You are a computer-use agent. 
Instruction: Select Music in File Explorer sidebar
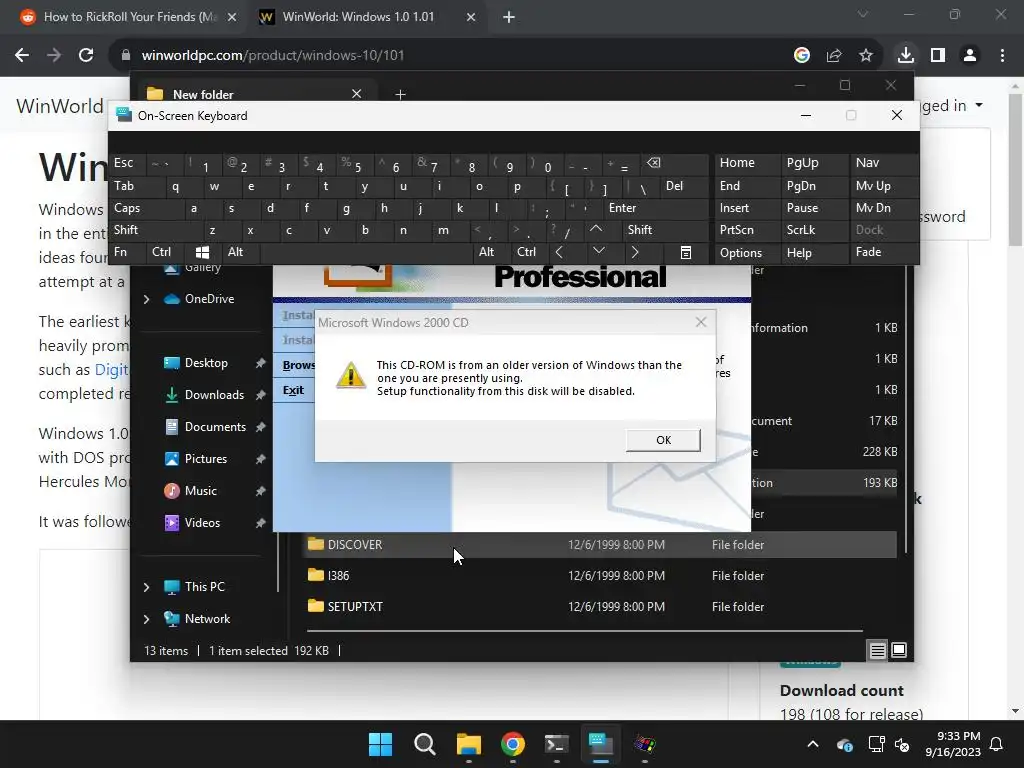[200, 491]
